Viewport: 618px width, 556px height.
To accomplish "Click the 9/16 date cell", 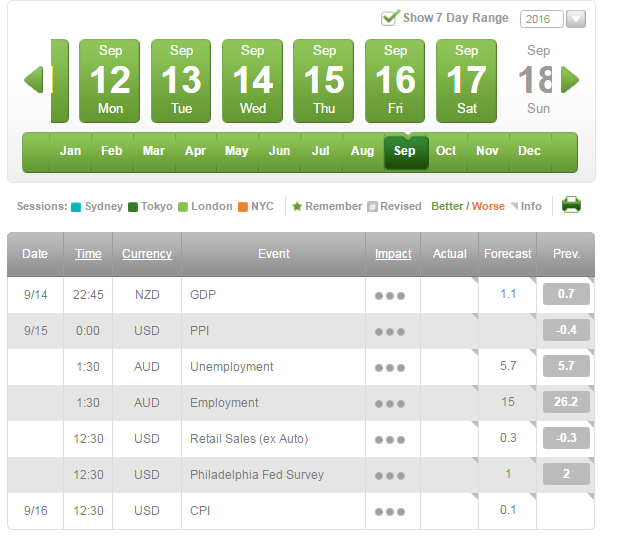I will 35,511.
